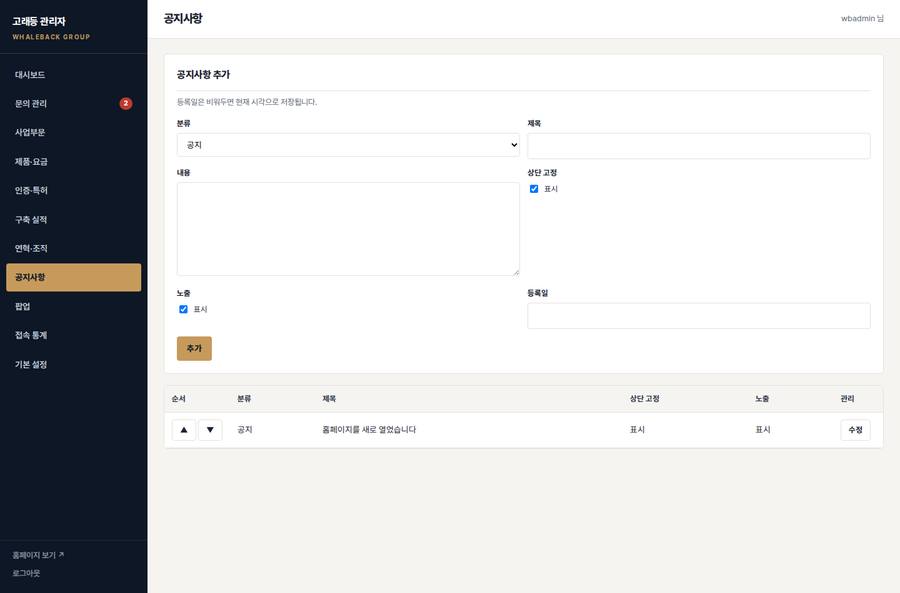Viewport: 900px width, 593px height.
Task: Open the 연혁·조직 section
Action: coord(73,249)
